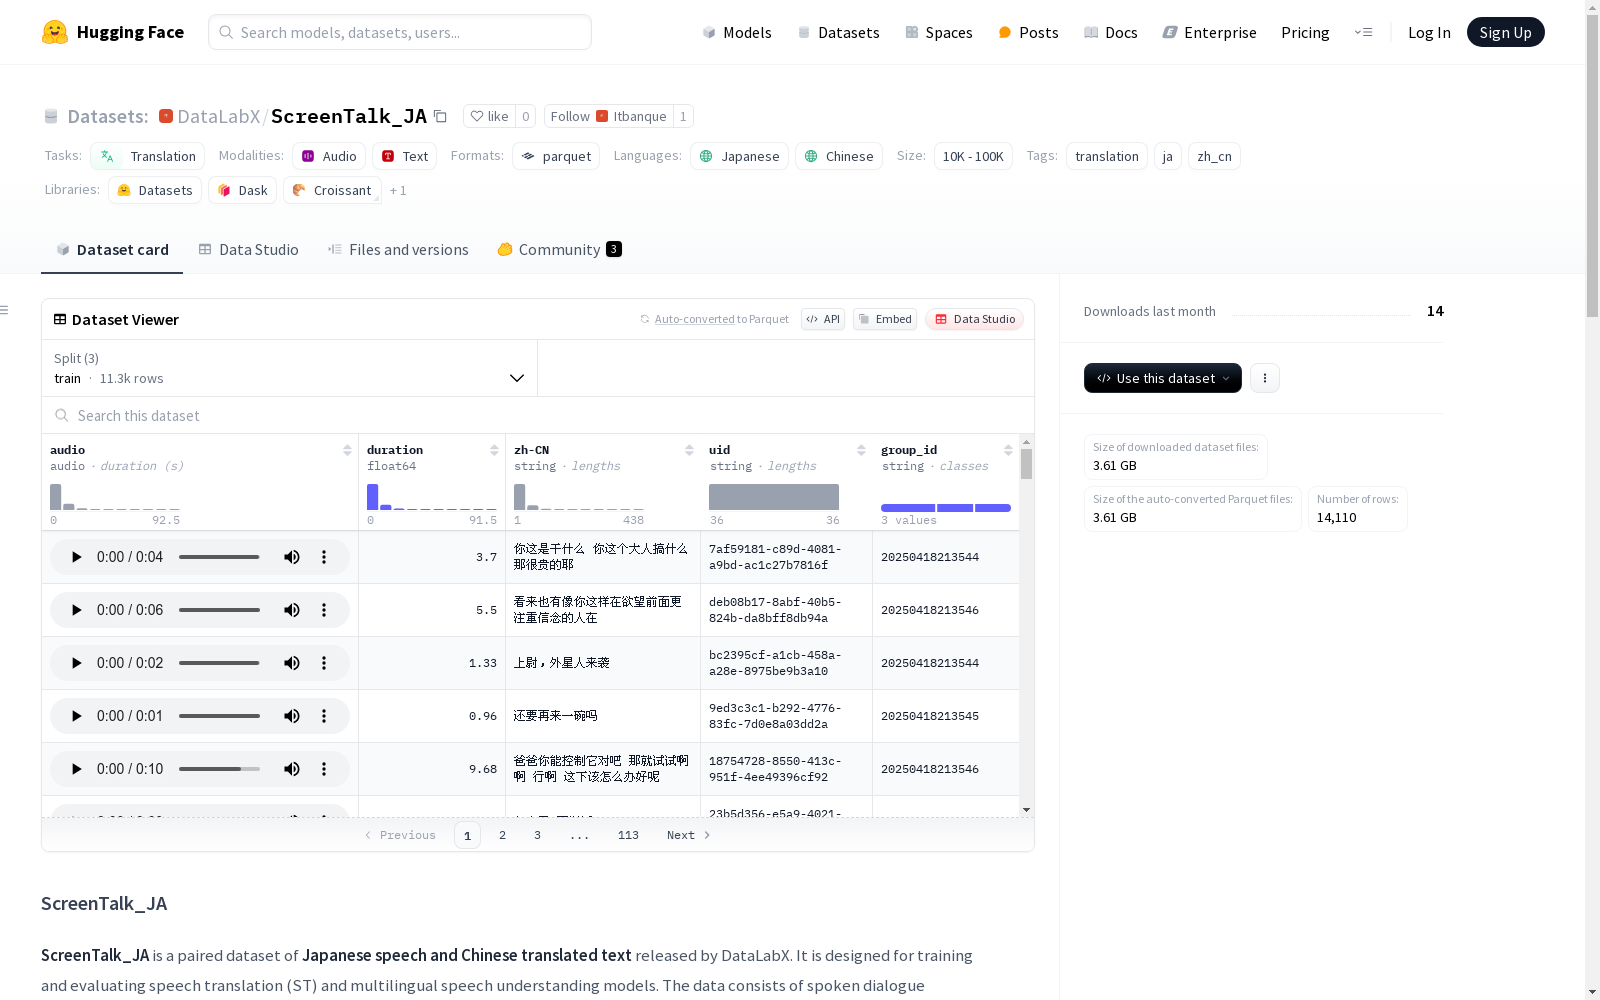Seek within the 0:04 audio progress bar
Viewport: 1600px width, 1000px height.
219,557
